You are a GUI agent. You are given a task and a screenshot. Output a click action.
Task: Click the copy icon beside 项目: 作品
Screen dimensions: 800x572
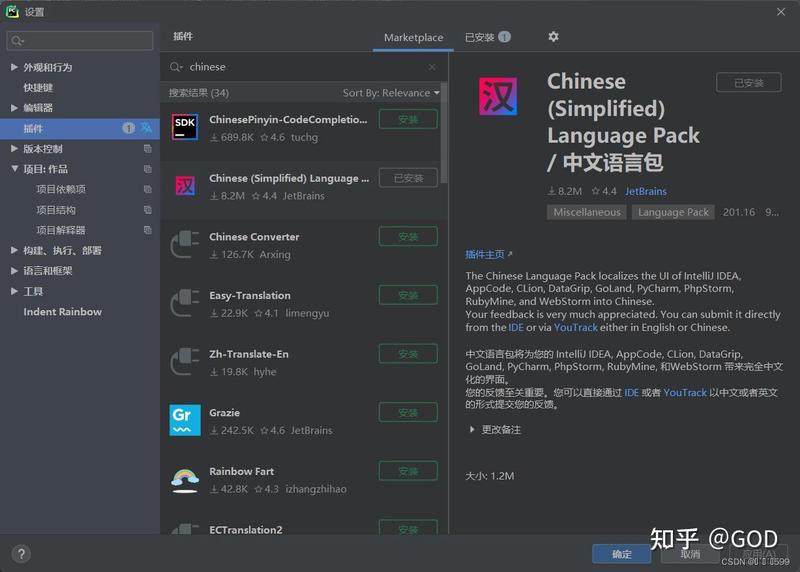pyautogui.click(x=147, y=169)
